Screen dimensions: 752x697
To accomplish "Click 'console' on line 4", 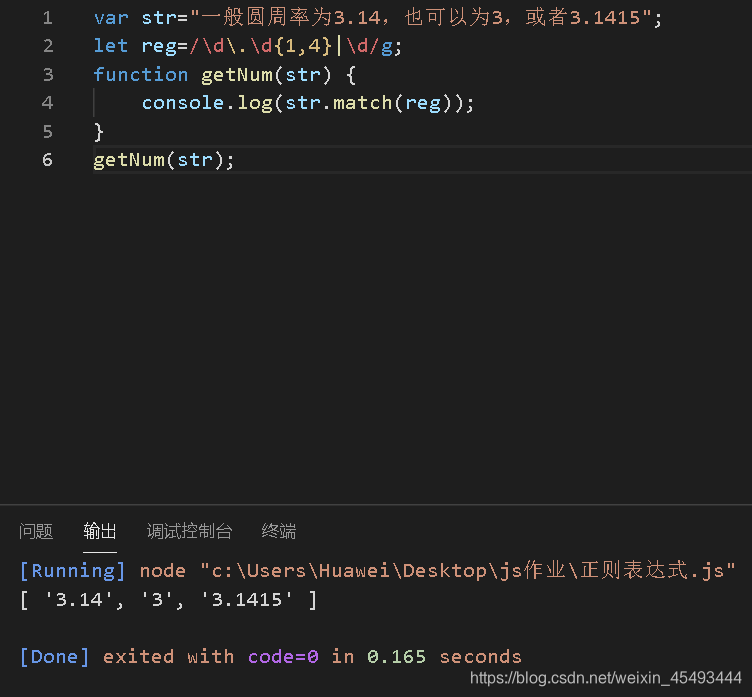I will (183, 103).
